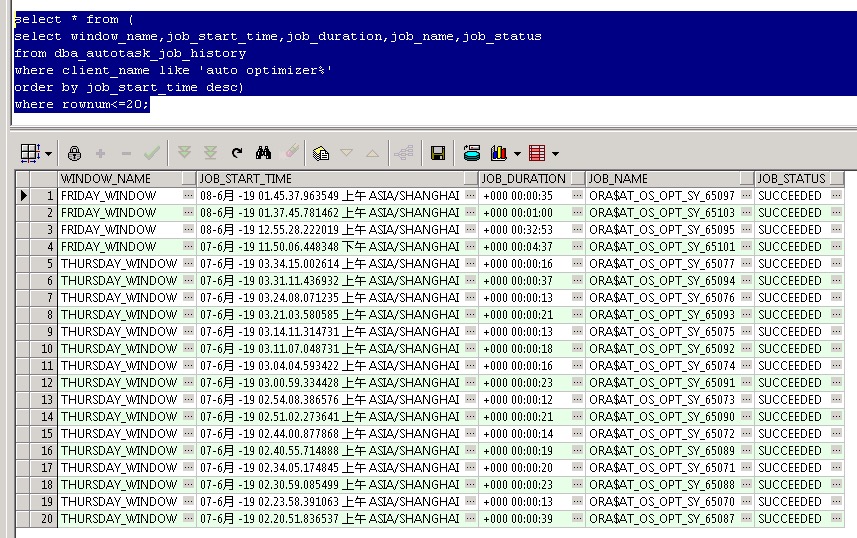Image resolution: width=857 pixels, height=538 pixels.
Task: Select row 5 via its row number
Action: click(46, 264)
